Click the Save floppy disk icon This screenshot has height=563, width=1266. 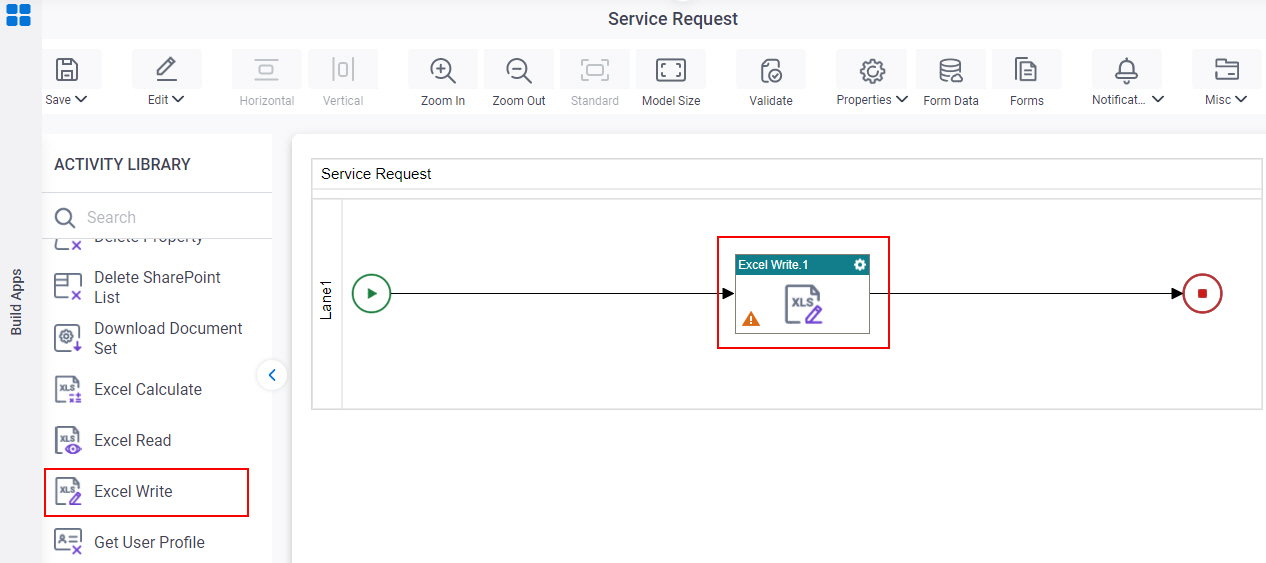tap(66, 69)
